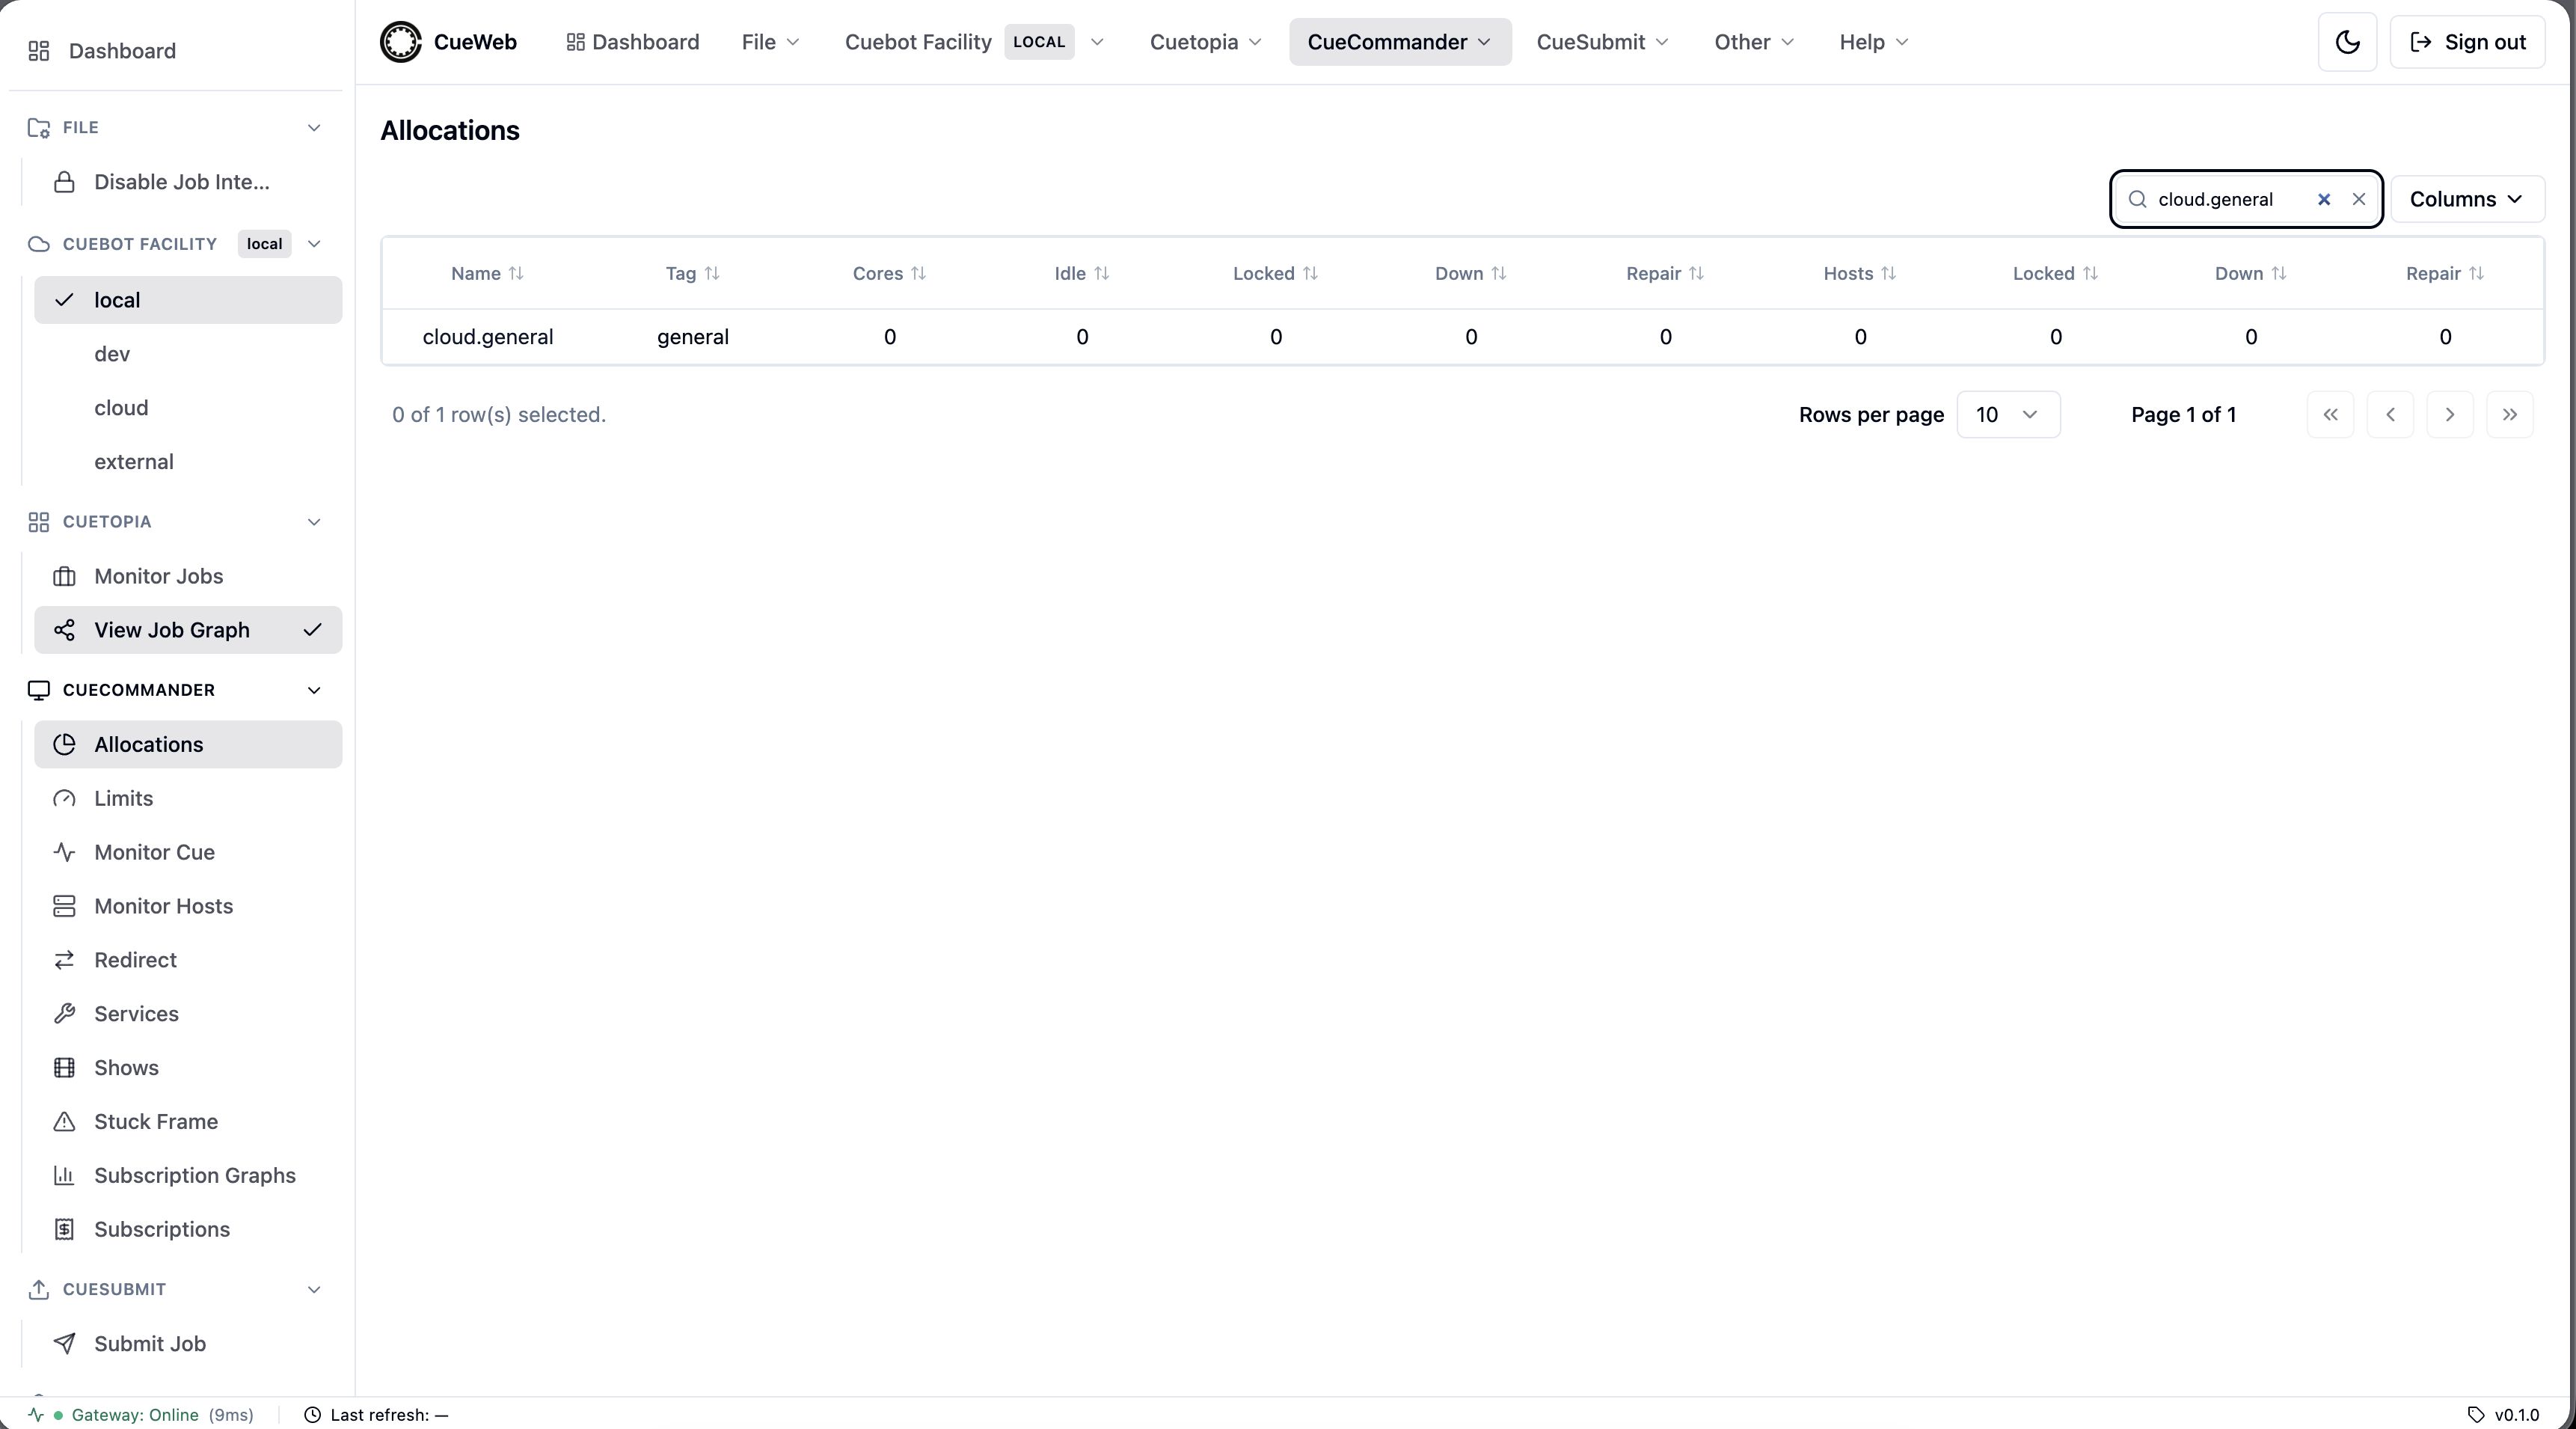2576x1429 pixels.
Task: Open Monitor Cue activity icon
Action: [64, 852]
